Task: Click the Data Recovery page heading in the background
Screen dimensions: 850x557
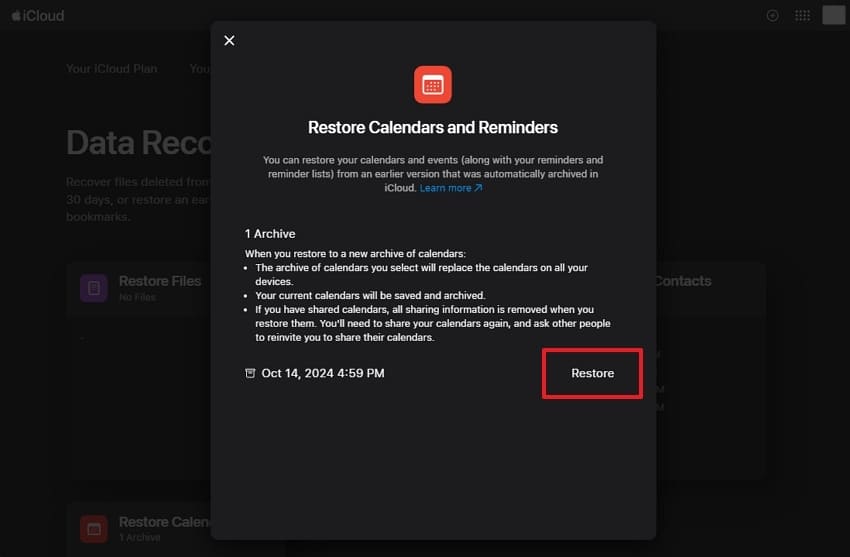Action: coord(139,143)
